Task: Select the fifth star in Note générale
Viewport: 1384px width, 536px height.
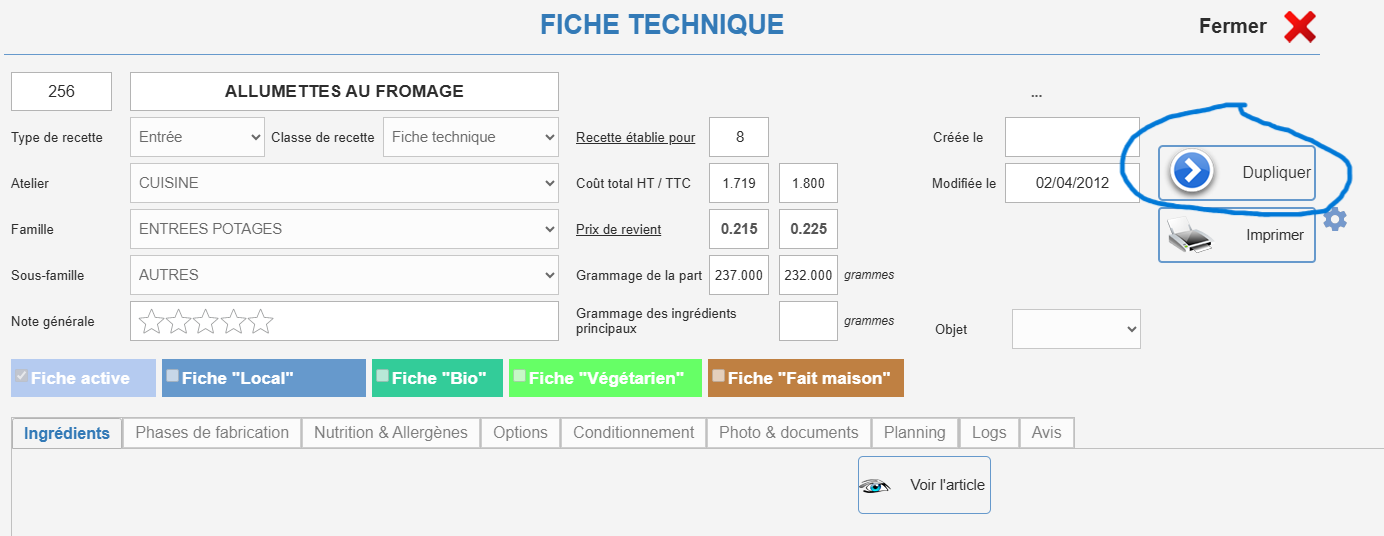Action: pyautogui.click(x=261, y=321)
